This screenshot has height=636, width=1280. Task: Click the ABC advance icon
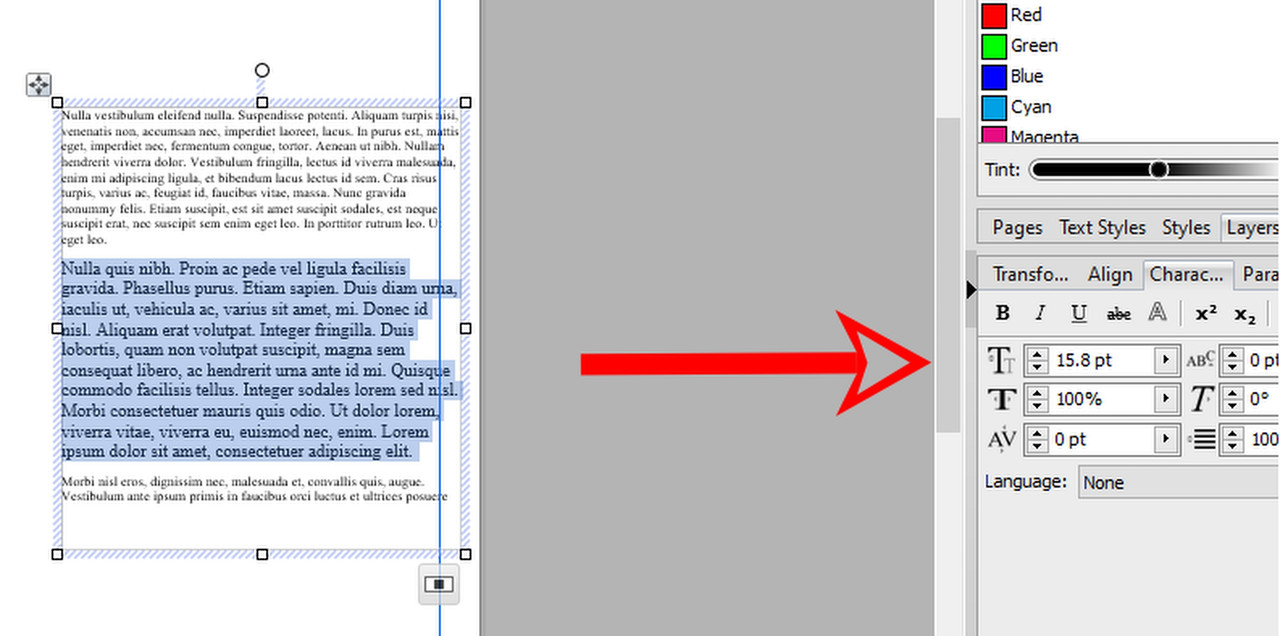[1200, 360]
